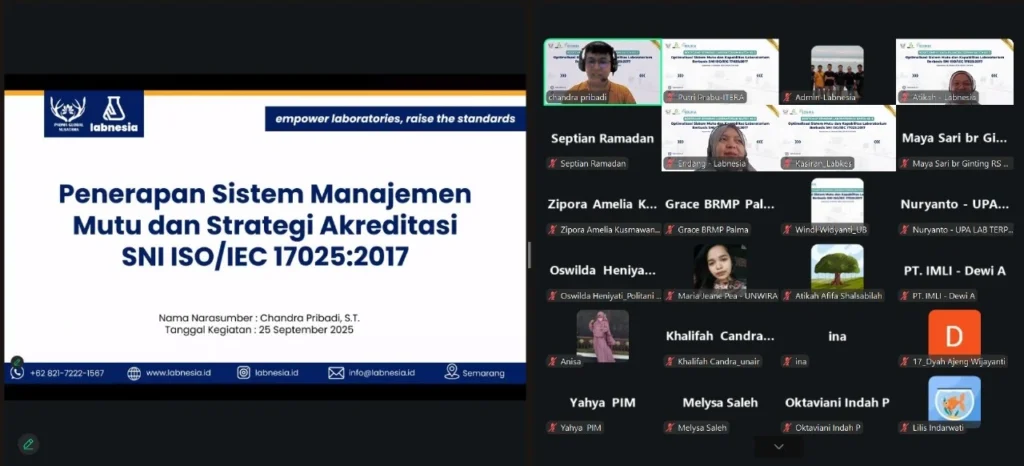This screenshot has width=1024, height=466.
Task: Click the muted mic icon beside Melysa Saleh
Action: point(669,428)
